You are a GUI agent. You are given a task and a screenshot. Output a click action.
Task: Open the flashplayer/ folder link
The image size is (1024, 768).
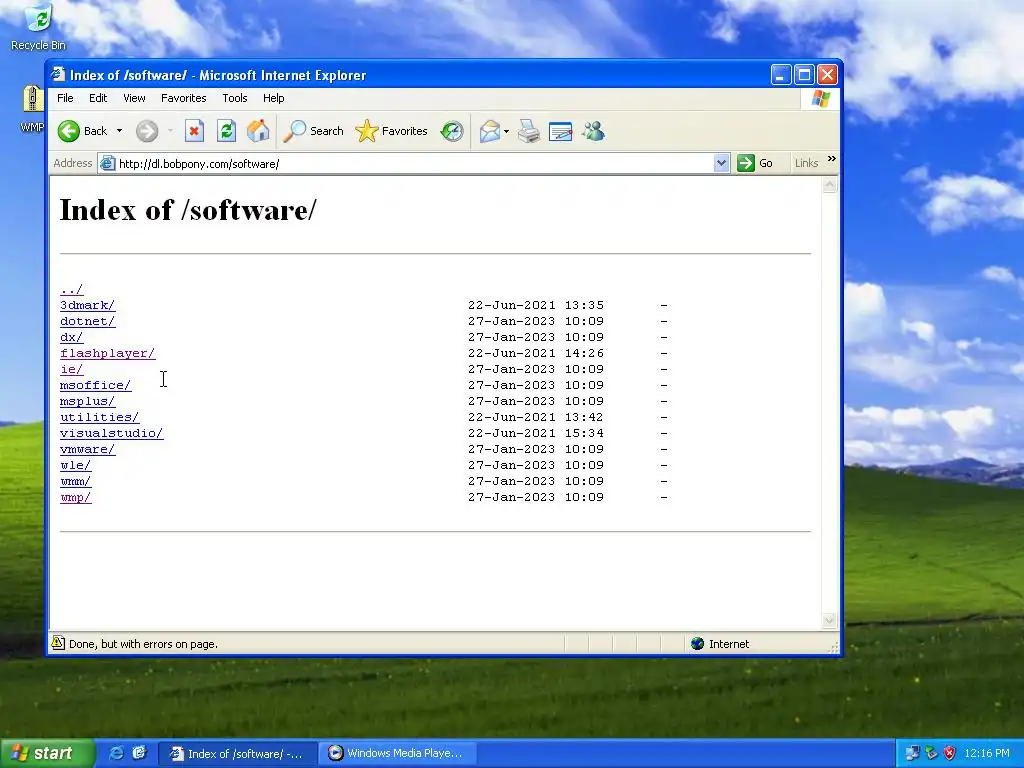click(108, 353)
